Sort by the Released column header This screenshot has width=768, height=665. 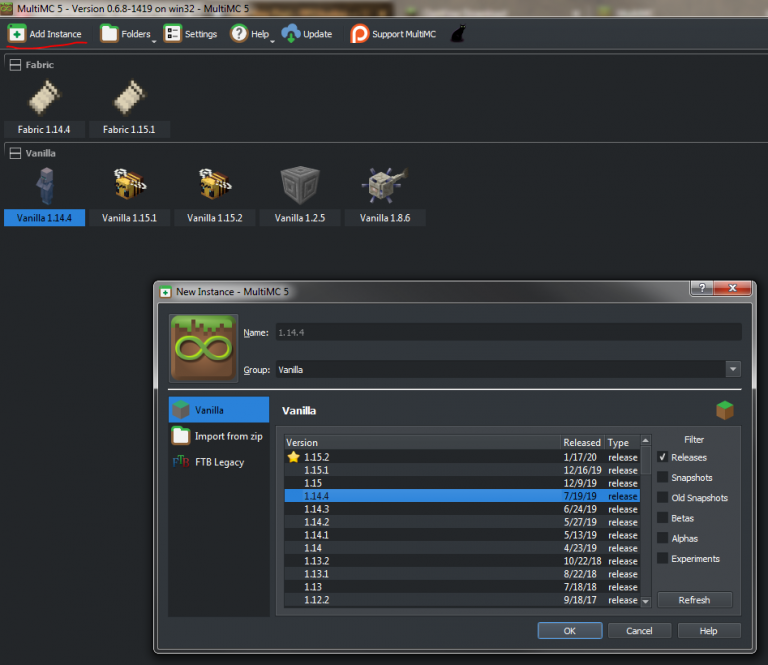(x=582, y=442)
